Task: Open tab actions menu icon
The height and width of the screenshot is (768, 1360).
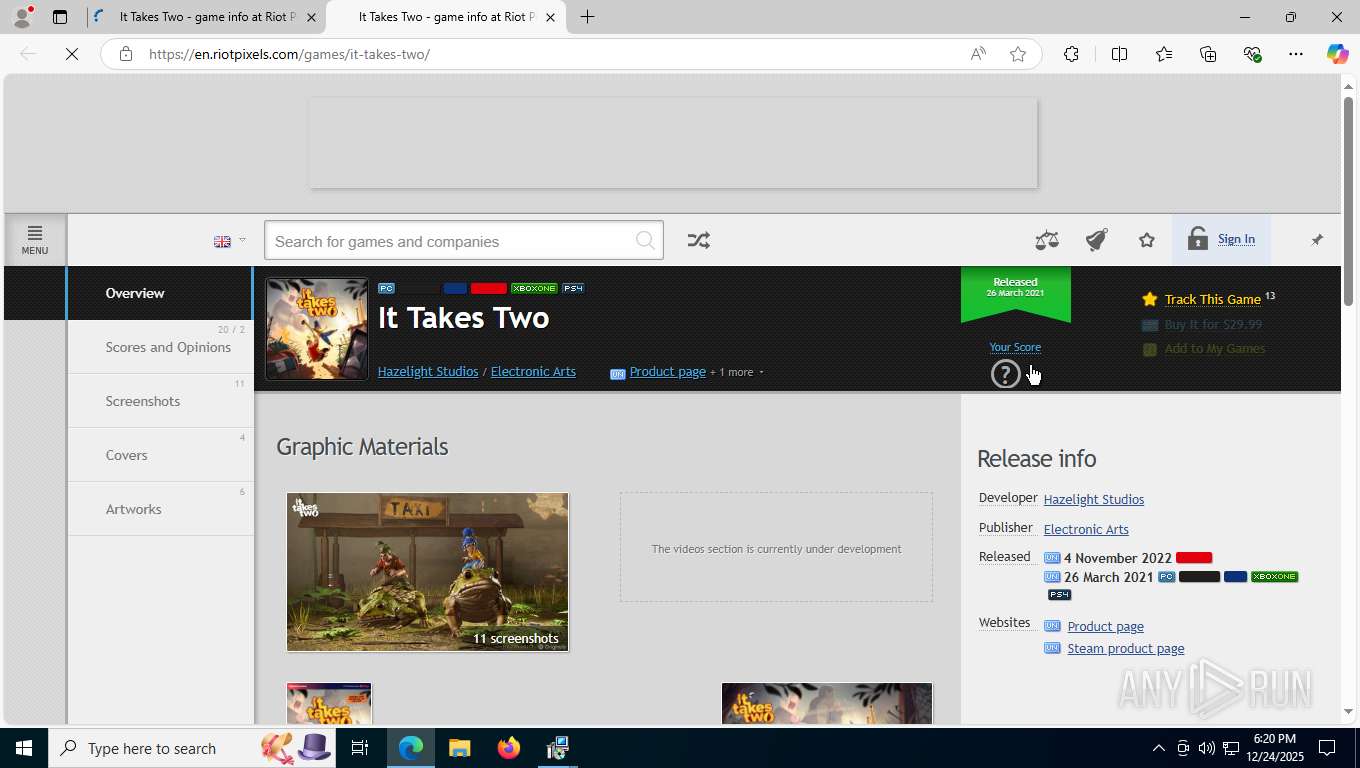Action: 60,17
